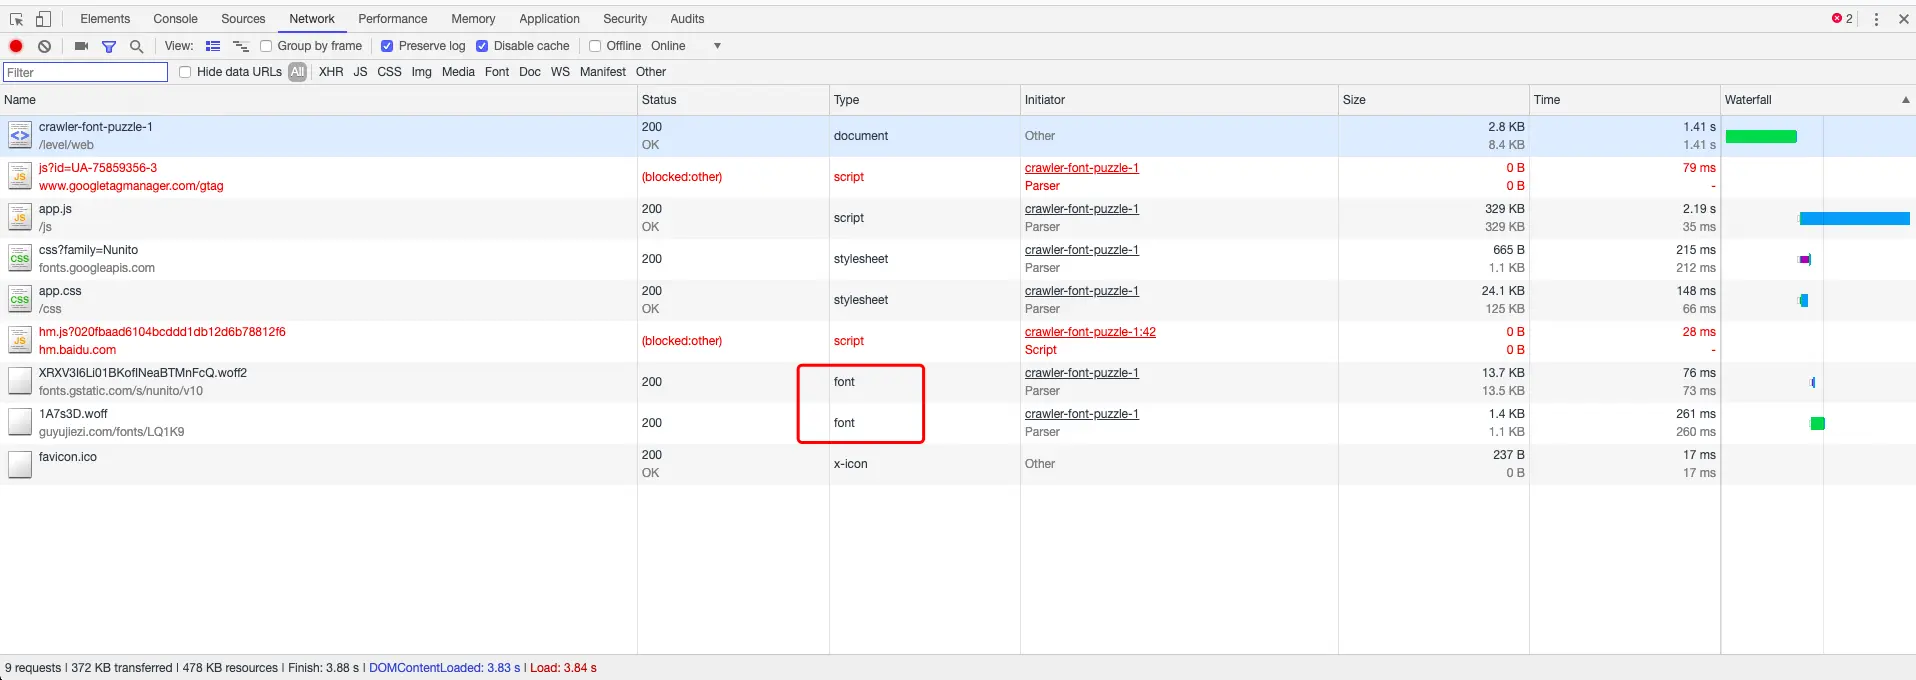Uncheck the Preserve log checkbox
This screenshot has height=680, width=1916.
[x=387, y=46]
